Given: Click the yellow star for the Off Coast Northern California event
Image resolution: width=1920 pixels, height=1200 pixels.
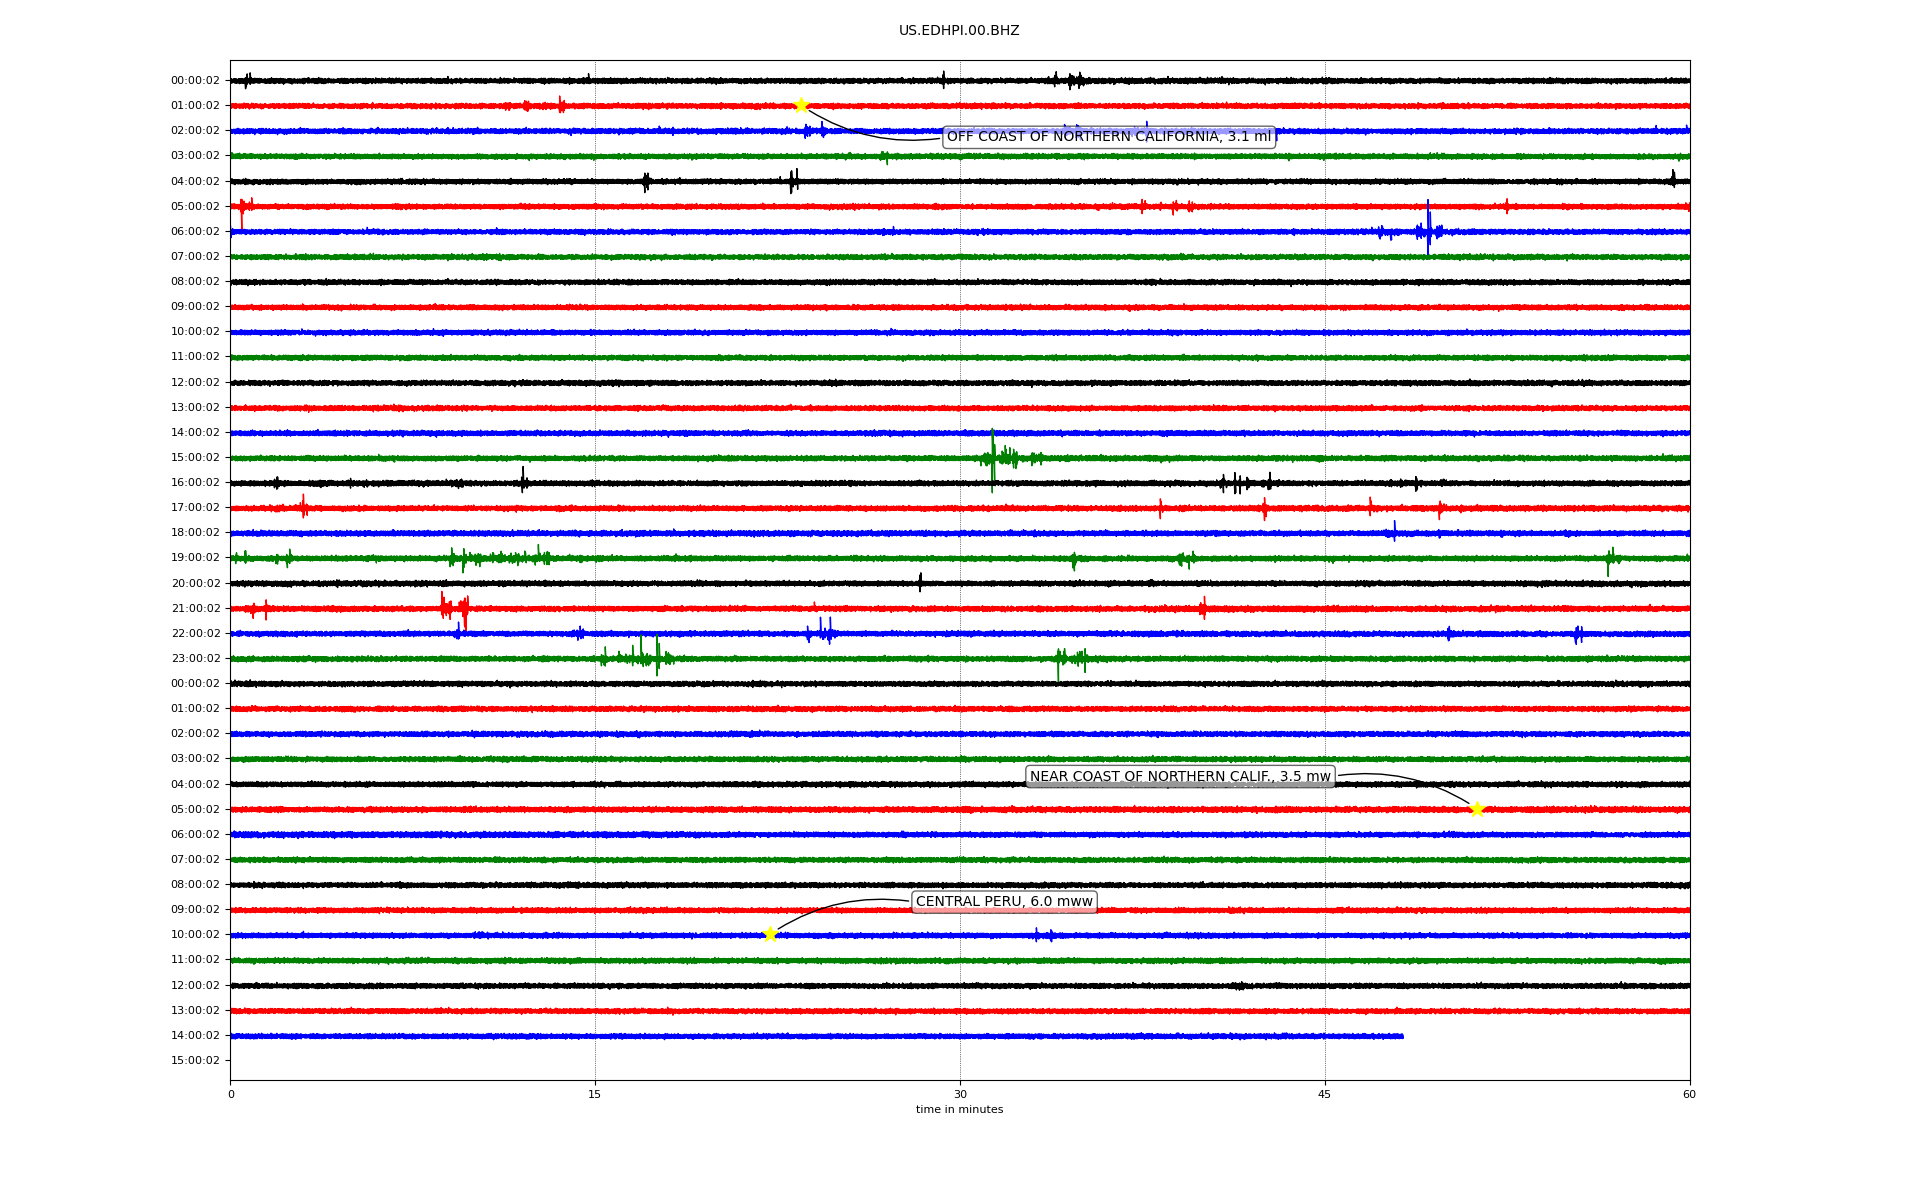Looking at the screenshot, I should pos(801,106).
